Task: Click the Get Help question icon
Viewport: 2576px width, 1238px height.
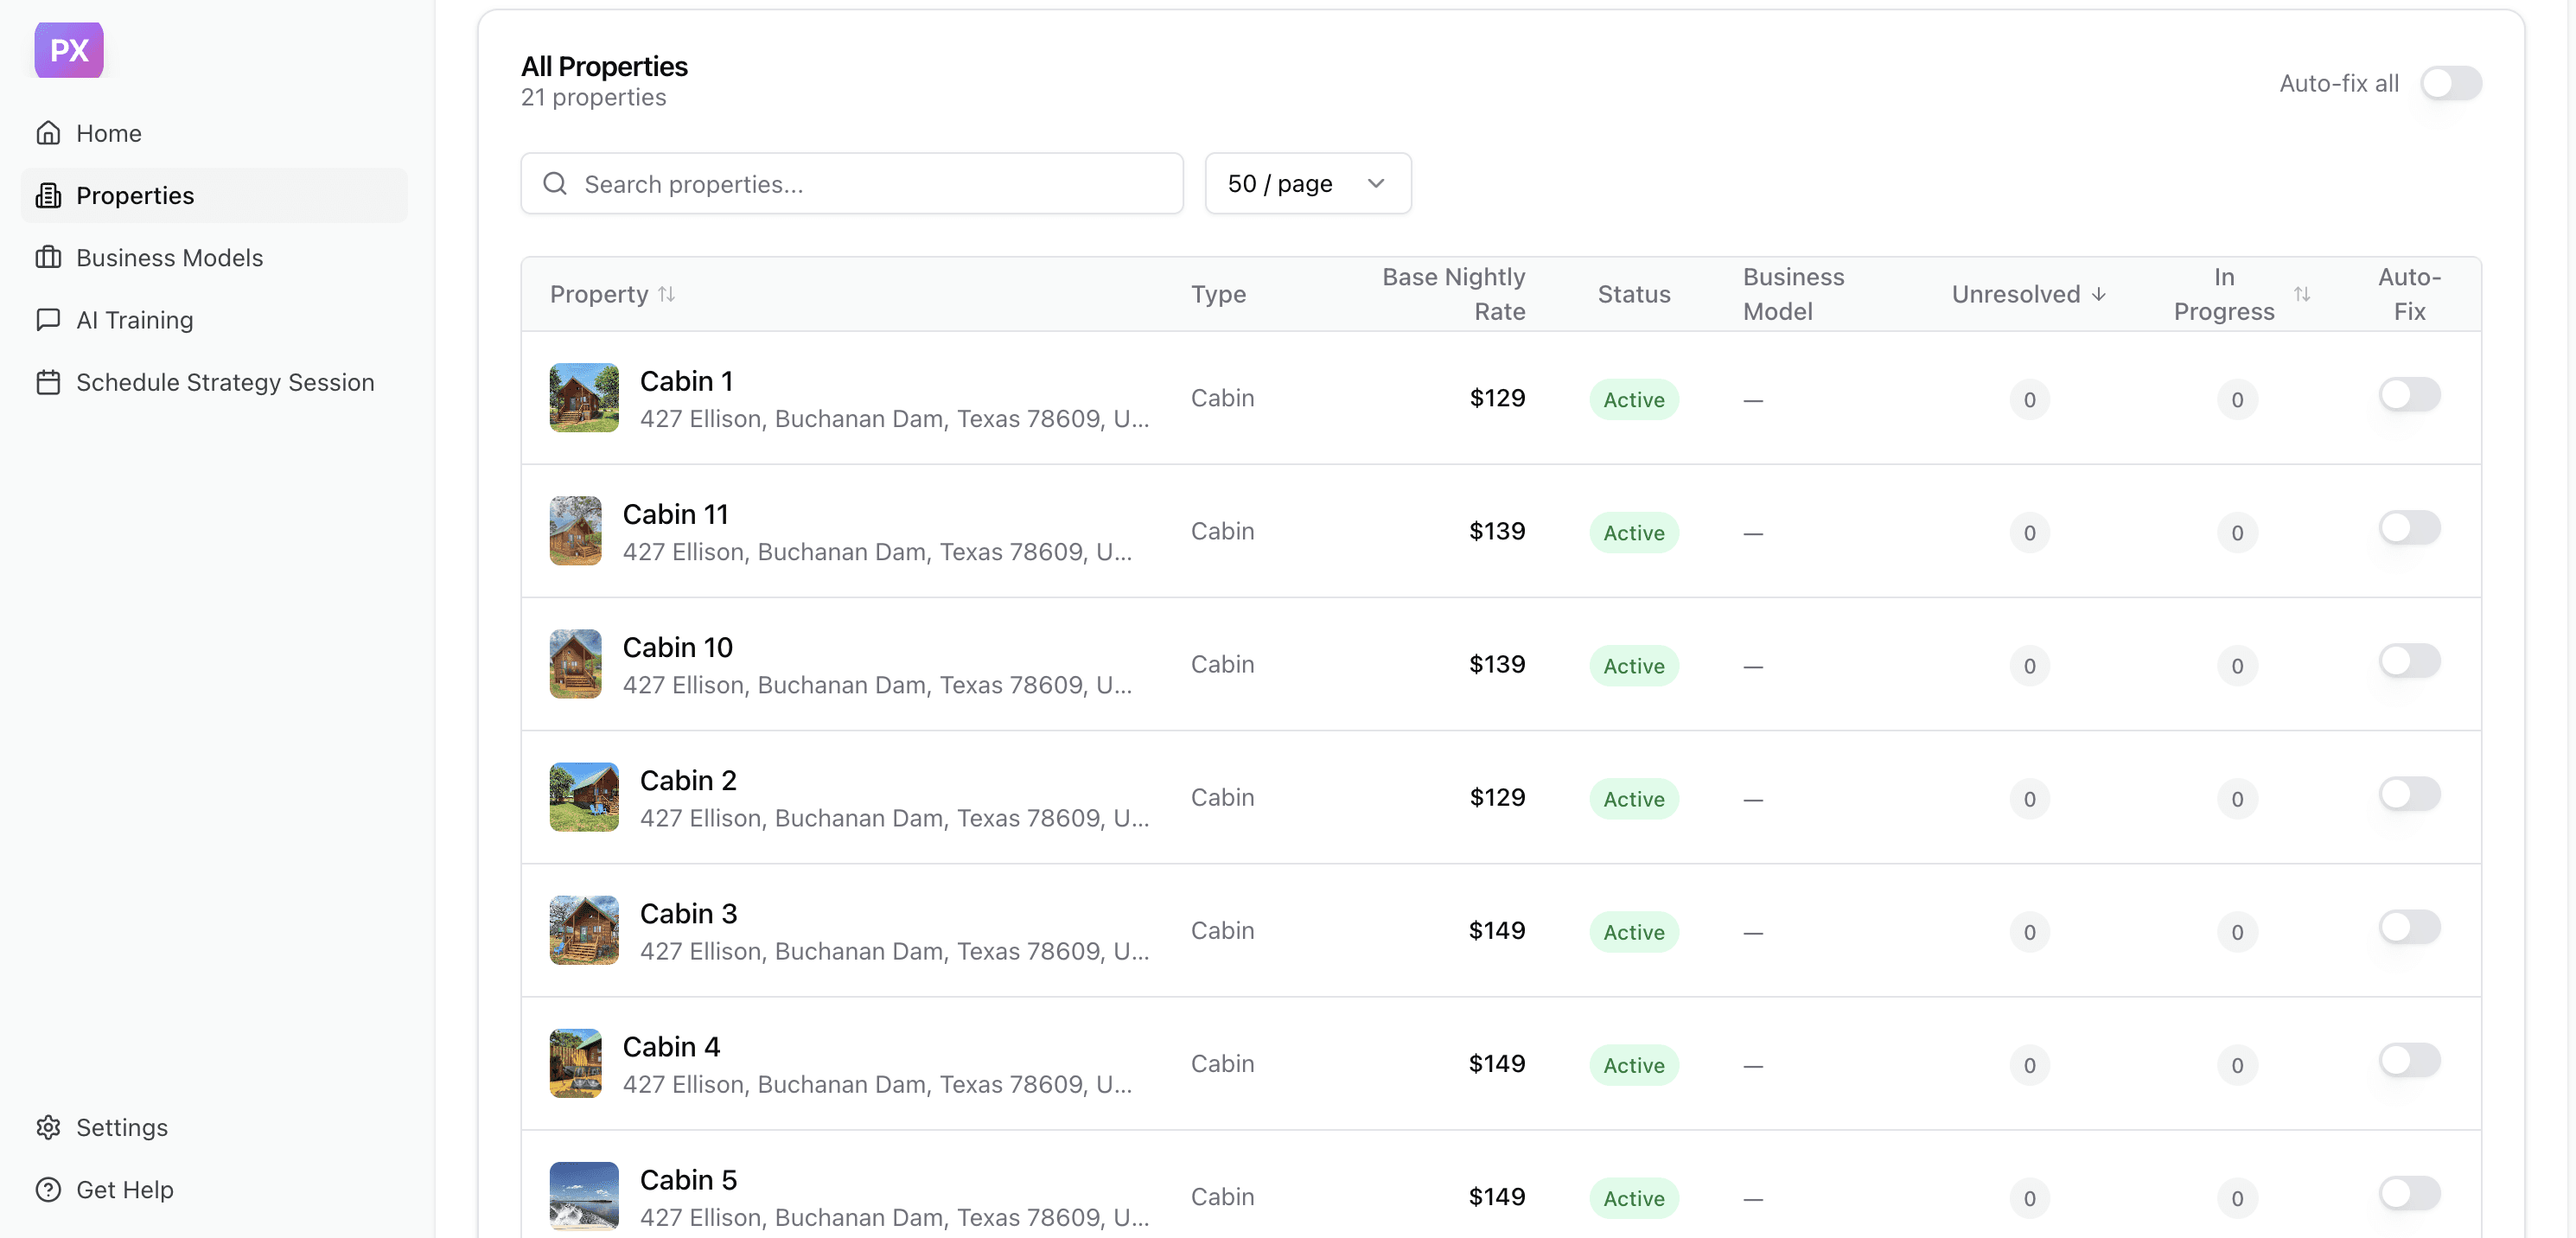Action: coord(48,1189)
